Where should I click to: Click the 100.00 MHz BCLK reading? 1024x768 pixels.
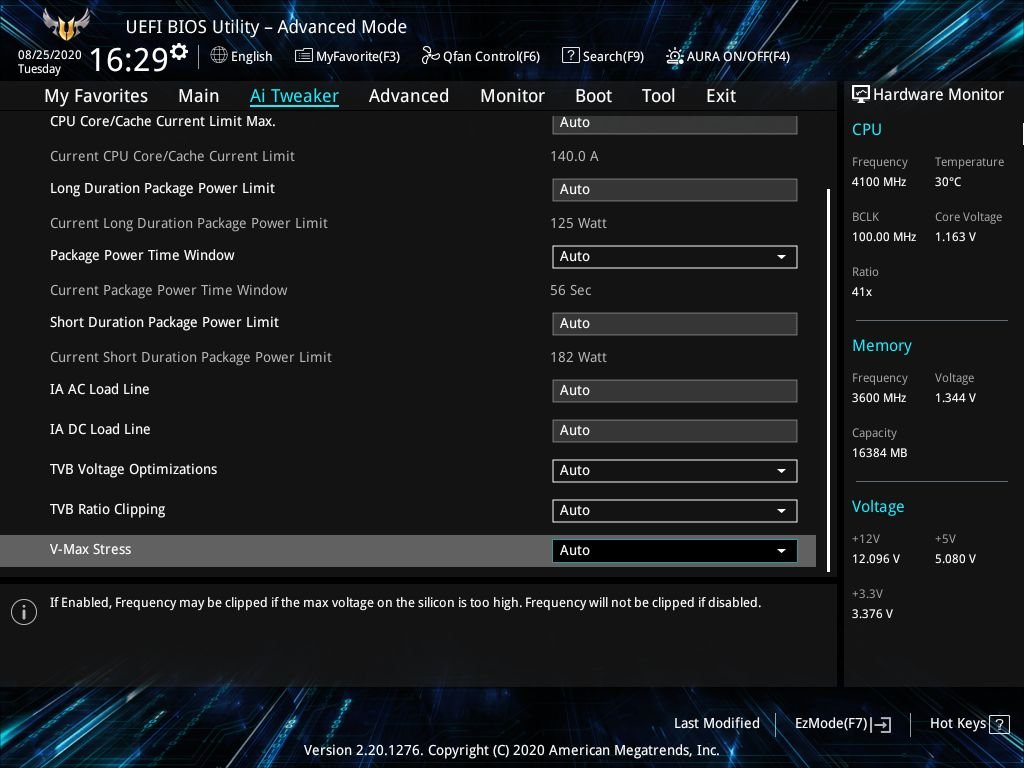pos(884,236)
